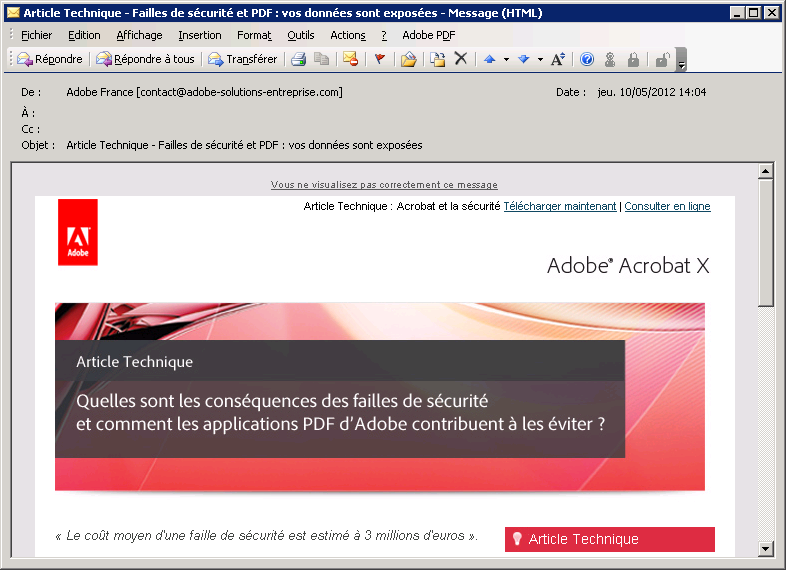The width and height of the screenshot is (786, 570).
Task: Click scrollbar up arrow
Action: 765,171
